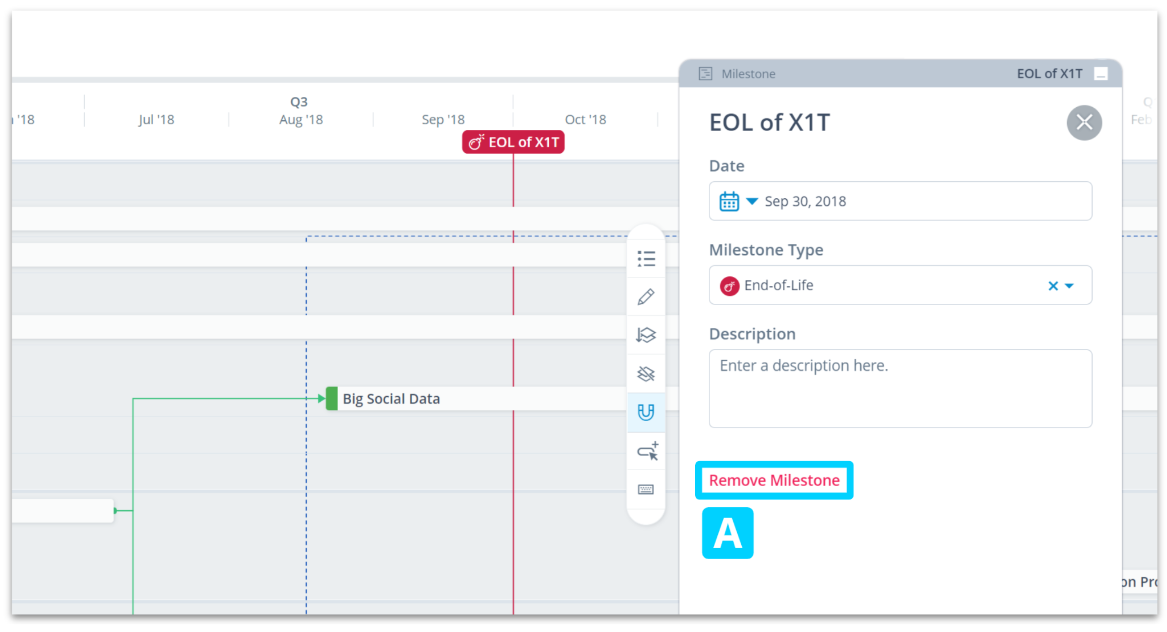
Task: Click the Milestone panel header icon
Action: (x=706, y=73)
